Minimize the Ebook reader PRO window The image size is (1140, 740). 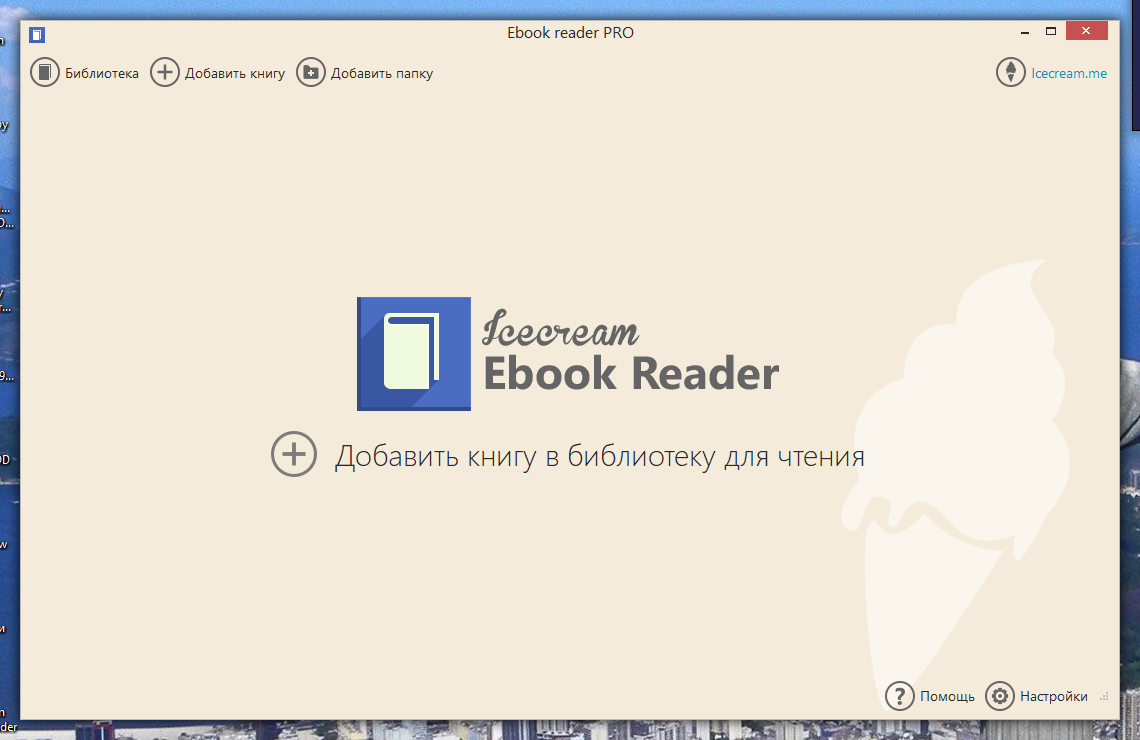coord(1025,32)
